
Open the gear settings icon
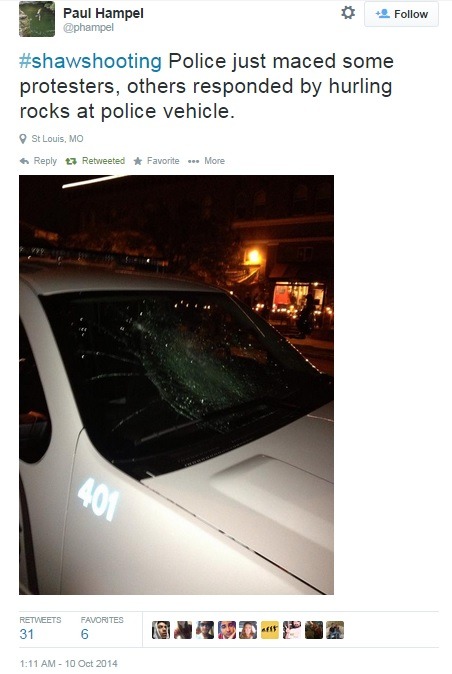coord(348,13)
